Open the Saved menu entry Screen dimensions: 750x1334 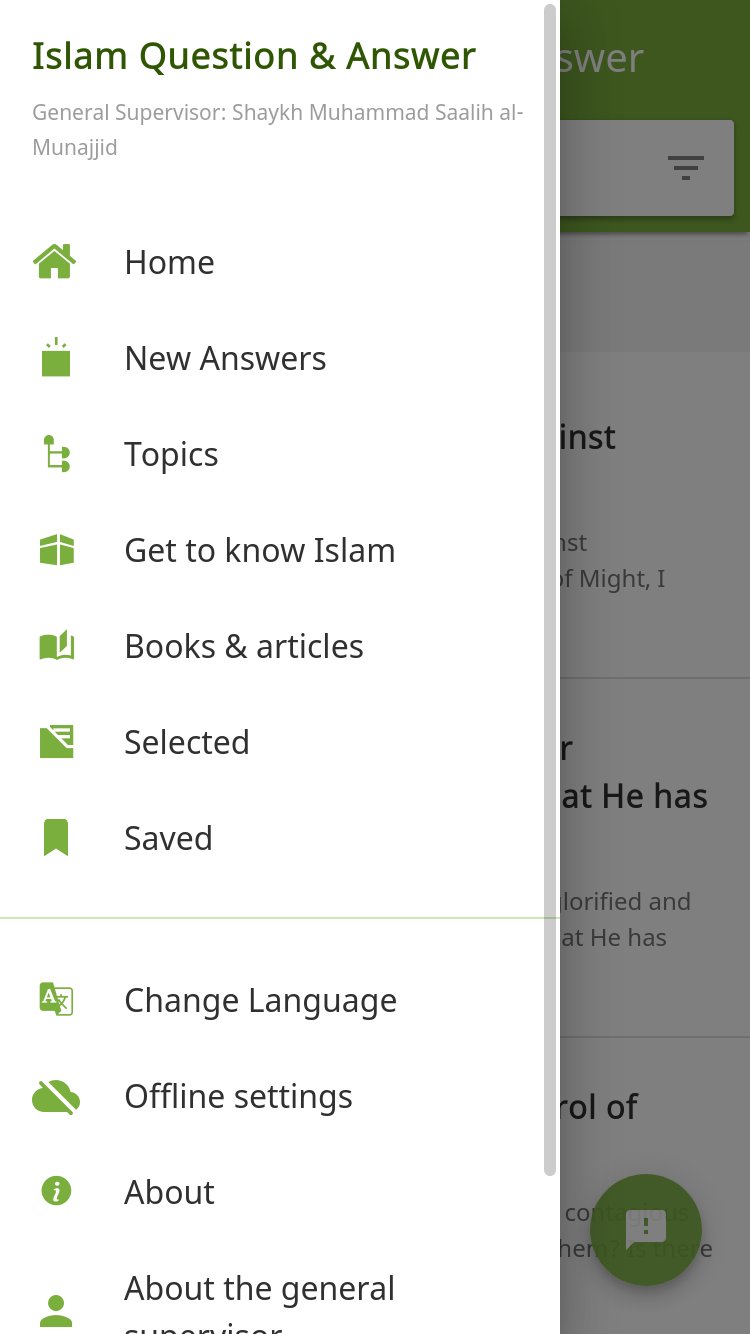280,838
